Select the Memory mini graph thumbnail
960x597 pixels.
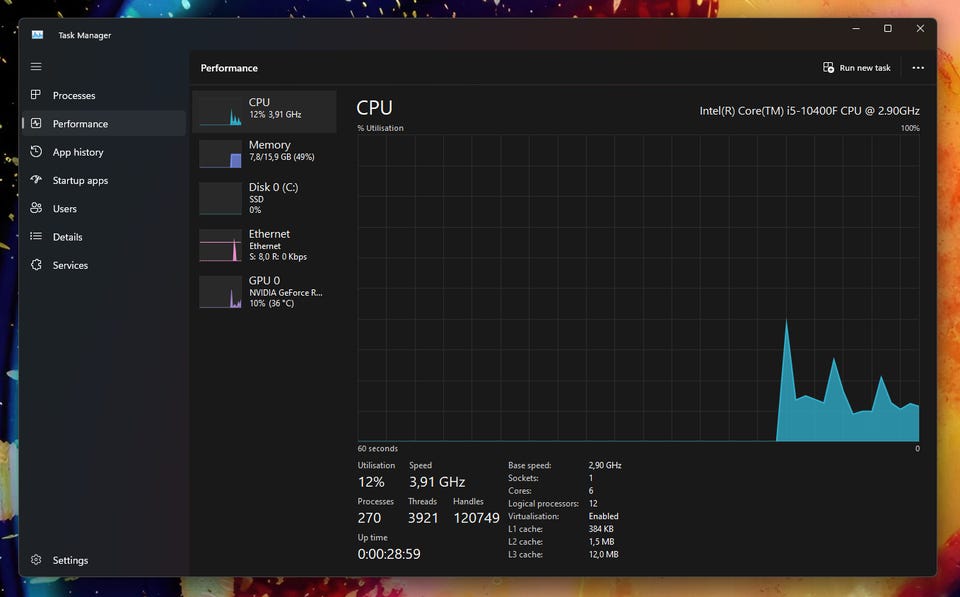[x=220, y=154]
